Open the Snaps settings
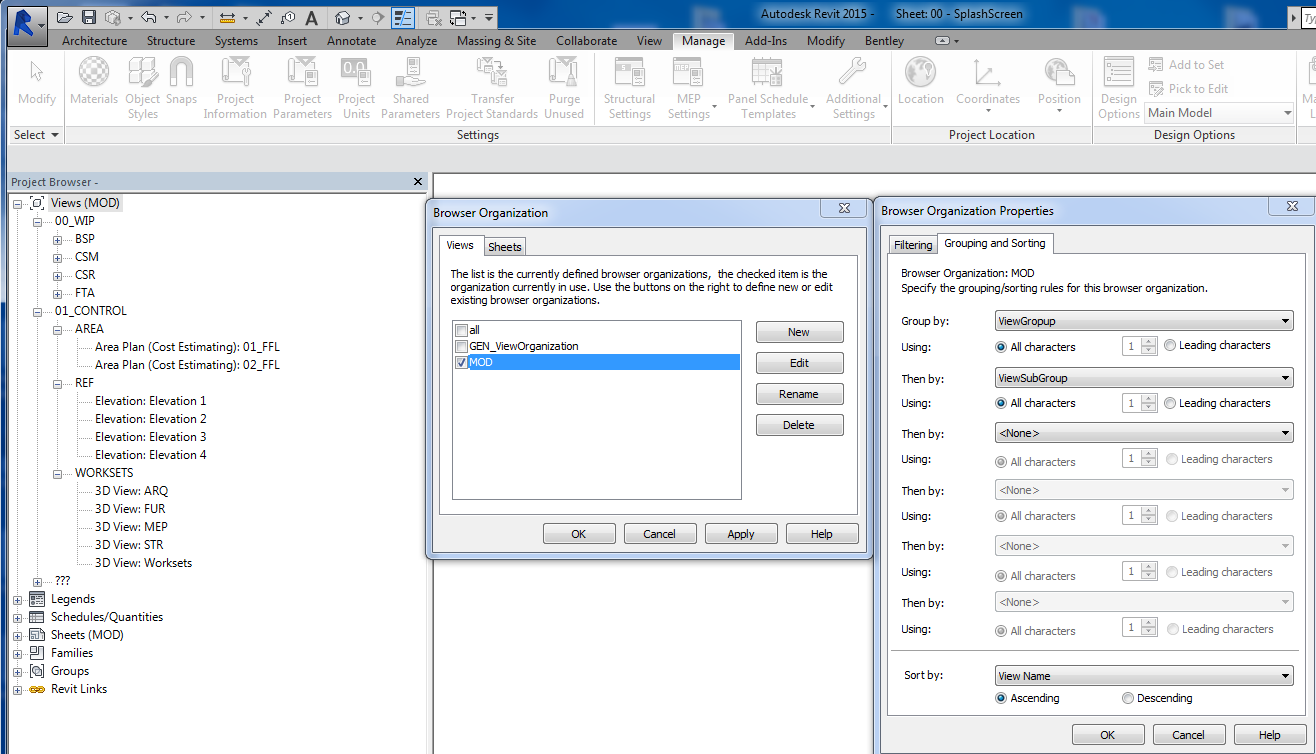1316x754 pixels. coord(181,82)
